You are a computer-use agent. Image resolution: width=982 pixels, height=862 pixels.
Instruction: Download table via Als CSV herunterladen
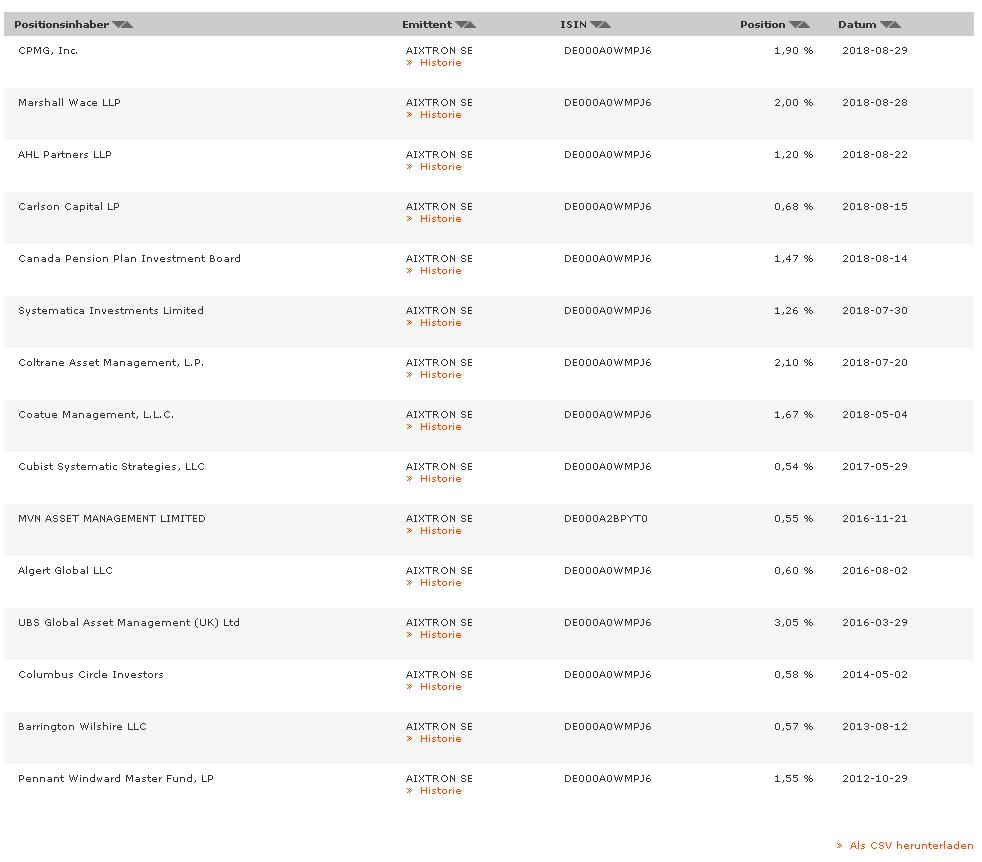(910, 846)
